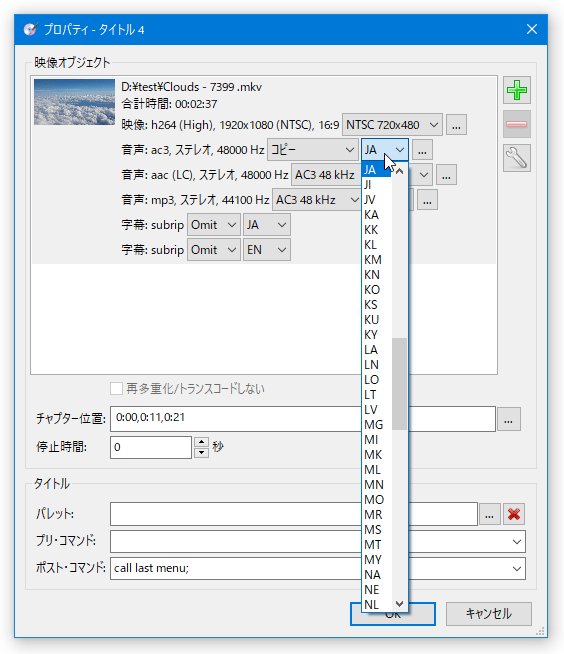Image resolution: width=564 pixels, height=654 pixels.
Task: Open the JA subtitle language dropdown
Action: pos(267,225)
